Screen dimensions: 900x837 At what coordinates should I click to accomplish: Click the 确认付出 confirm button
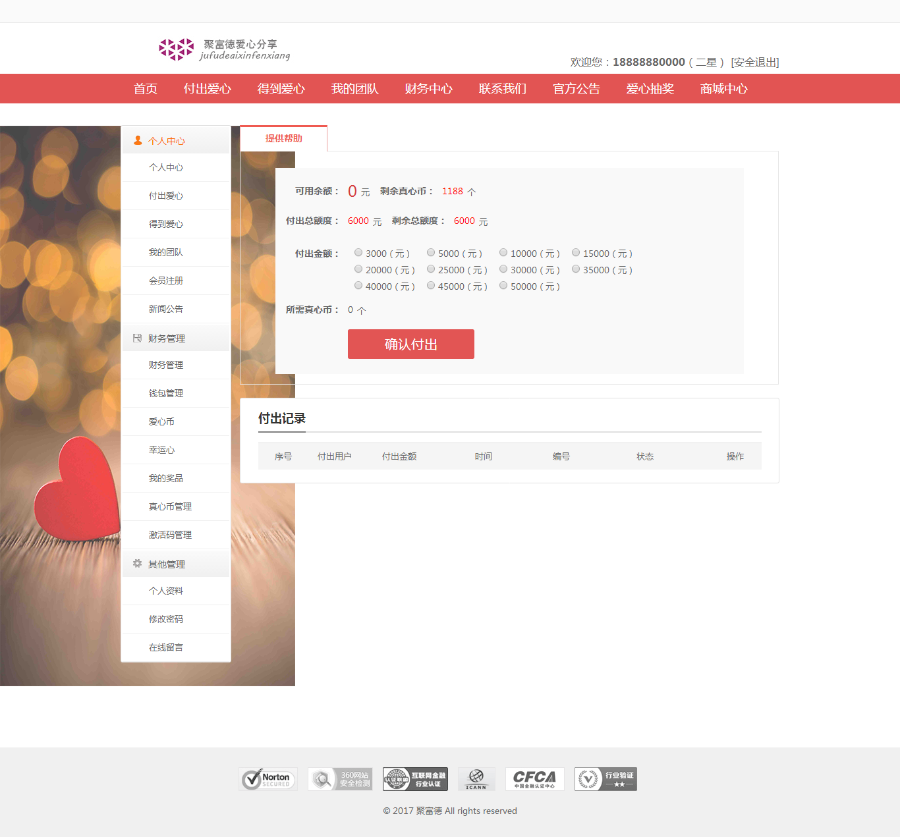pos(411,344)
